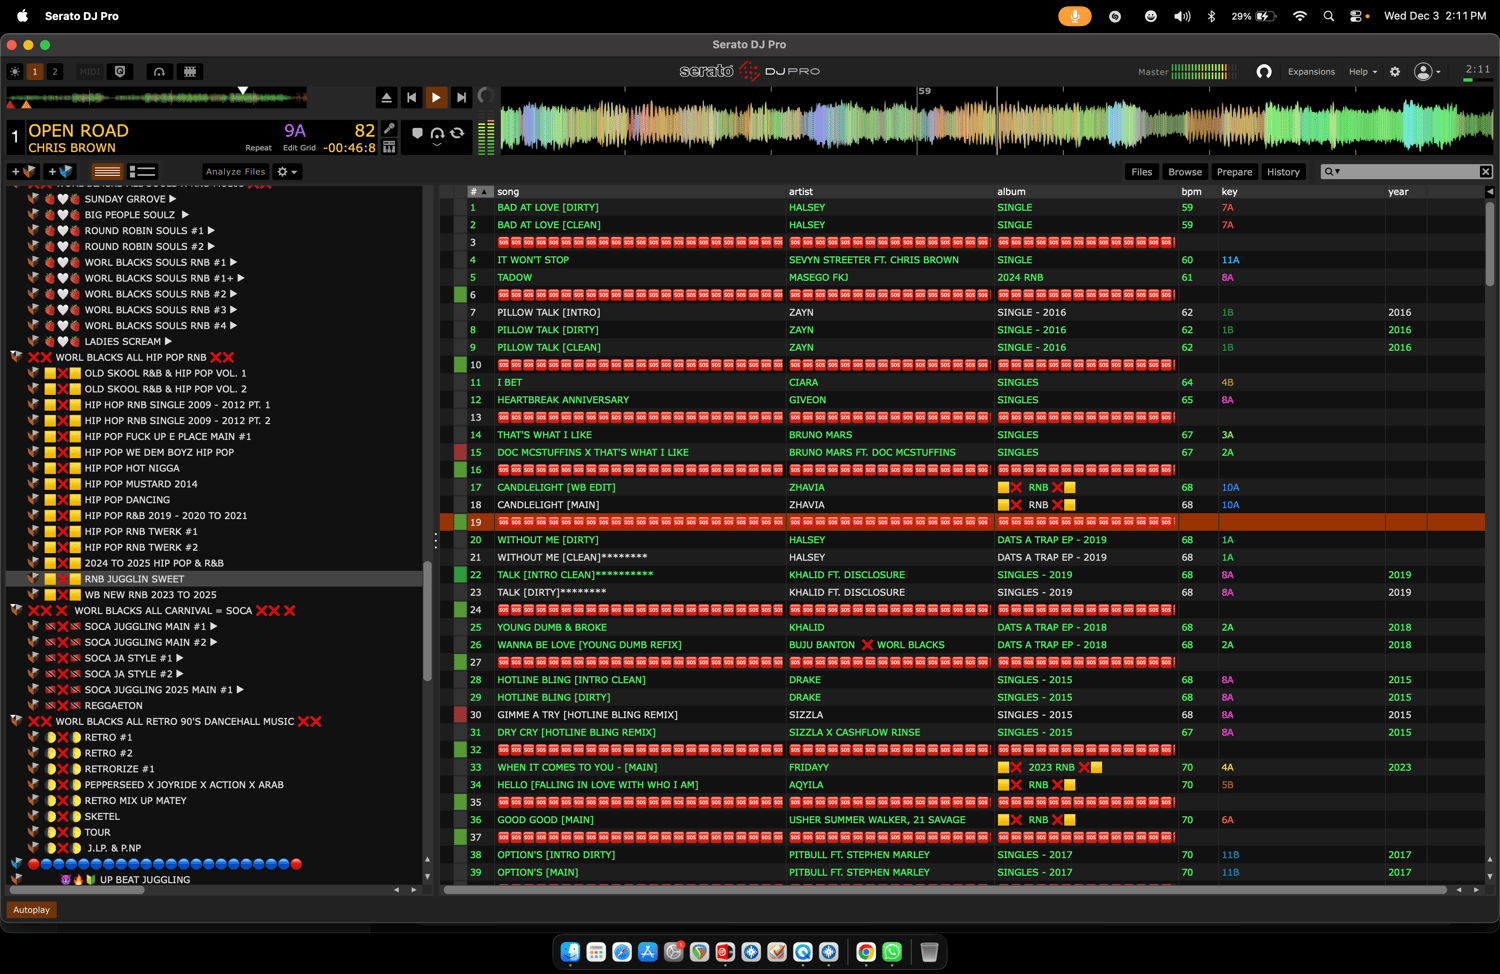Clear the search field with the X icon
This screenshot has height=974, width=1500.
1486,172
